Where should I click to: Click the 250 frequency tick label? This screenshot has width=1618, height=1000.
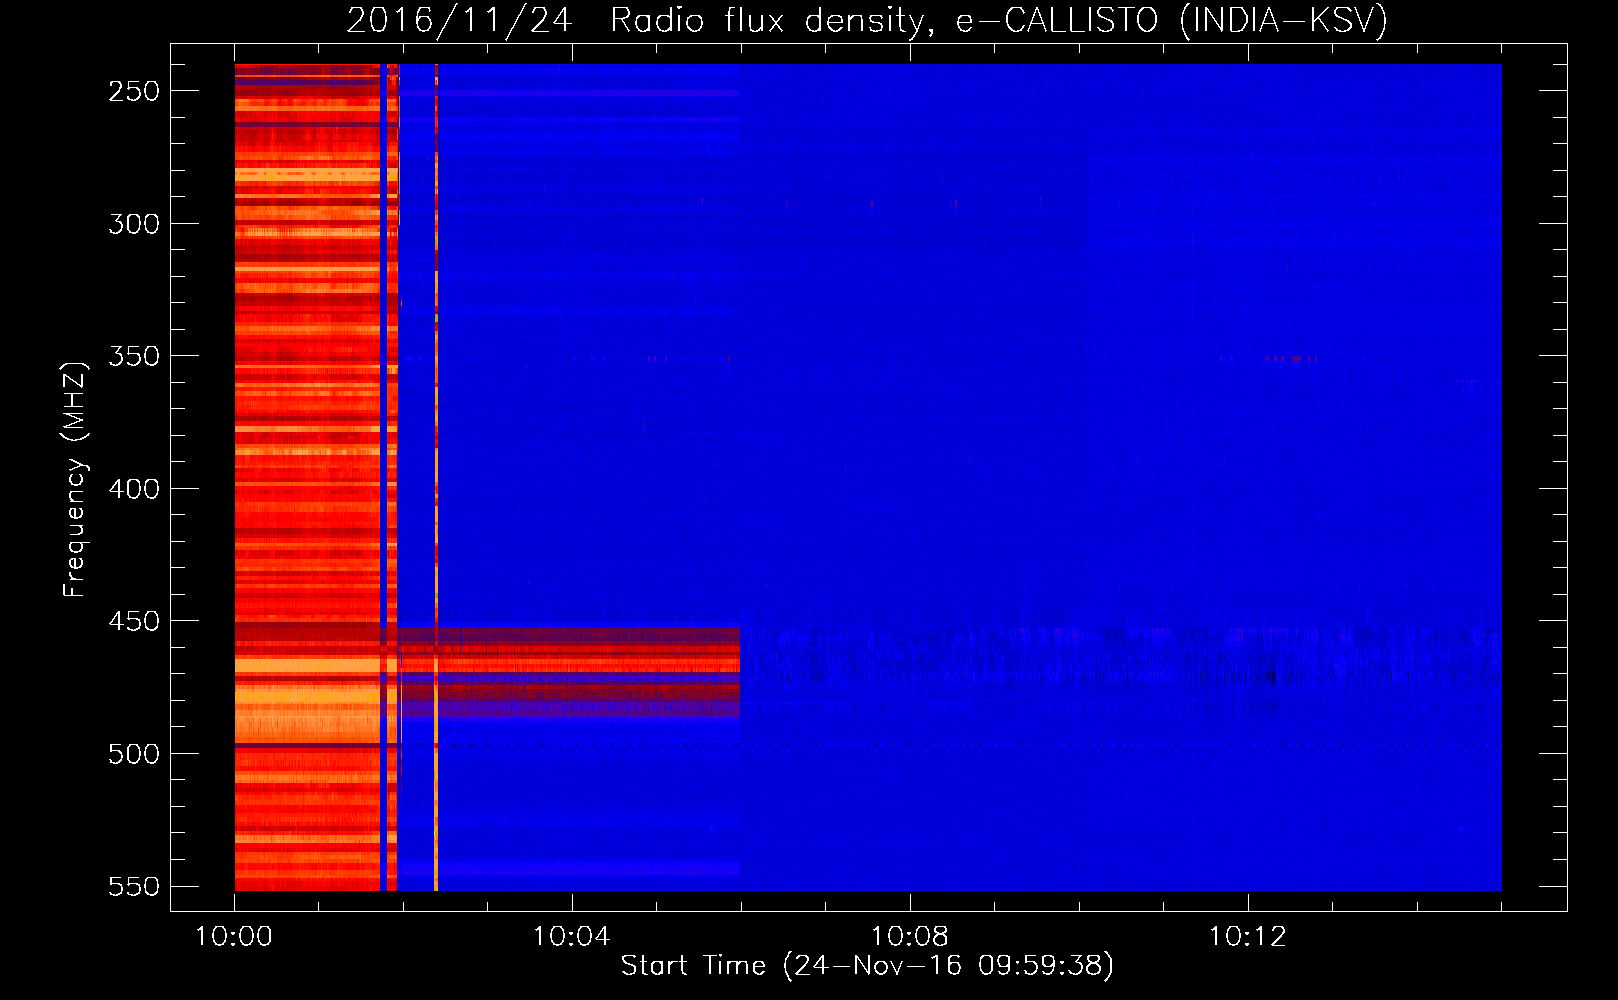(x=134, y=91)
